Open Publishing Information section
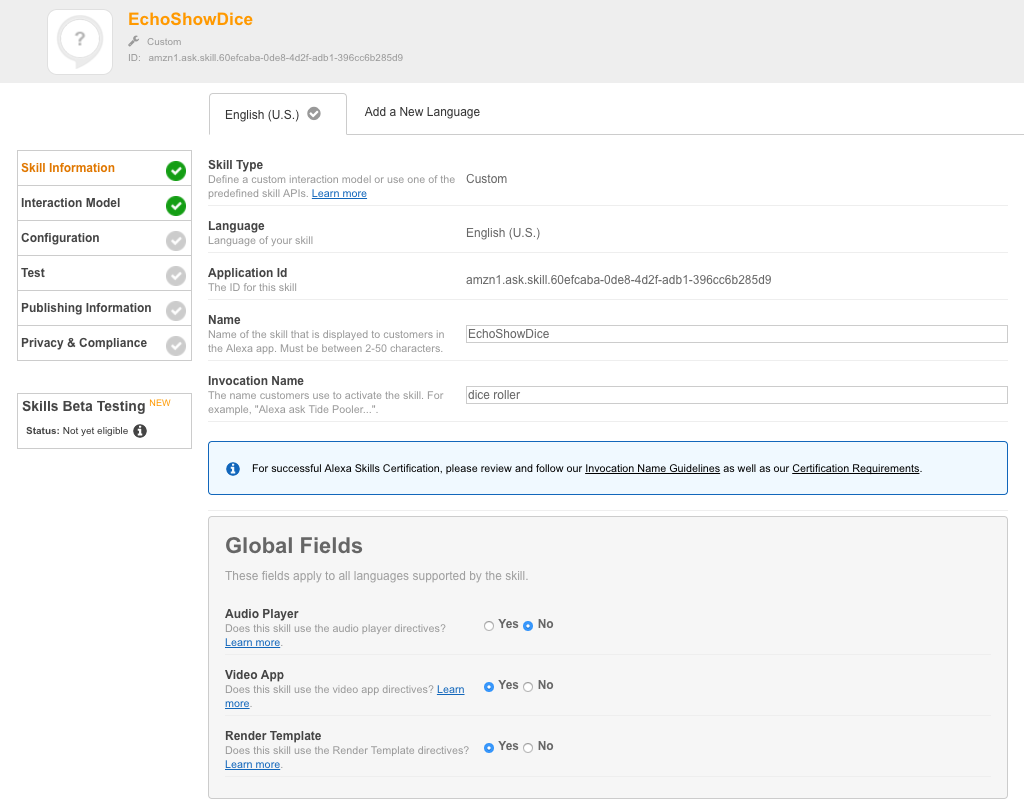Image resolution: width=1024 pixels, height=810 pixels. tap(104, 308)
